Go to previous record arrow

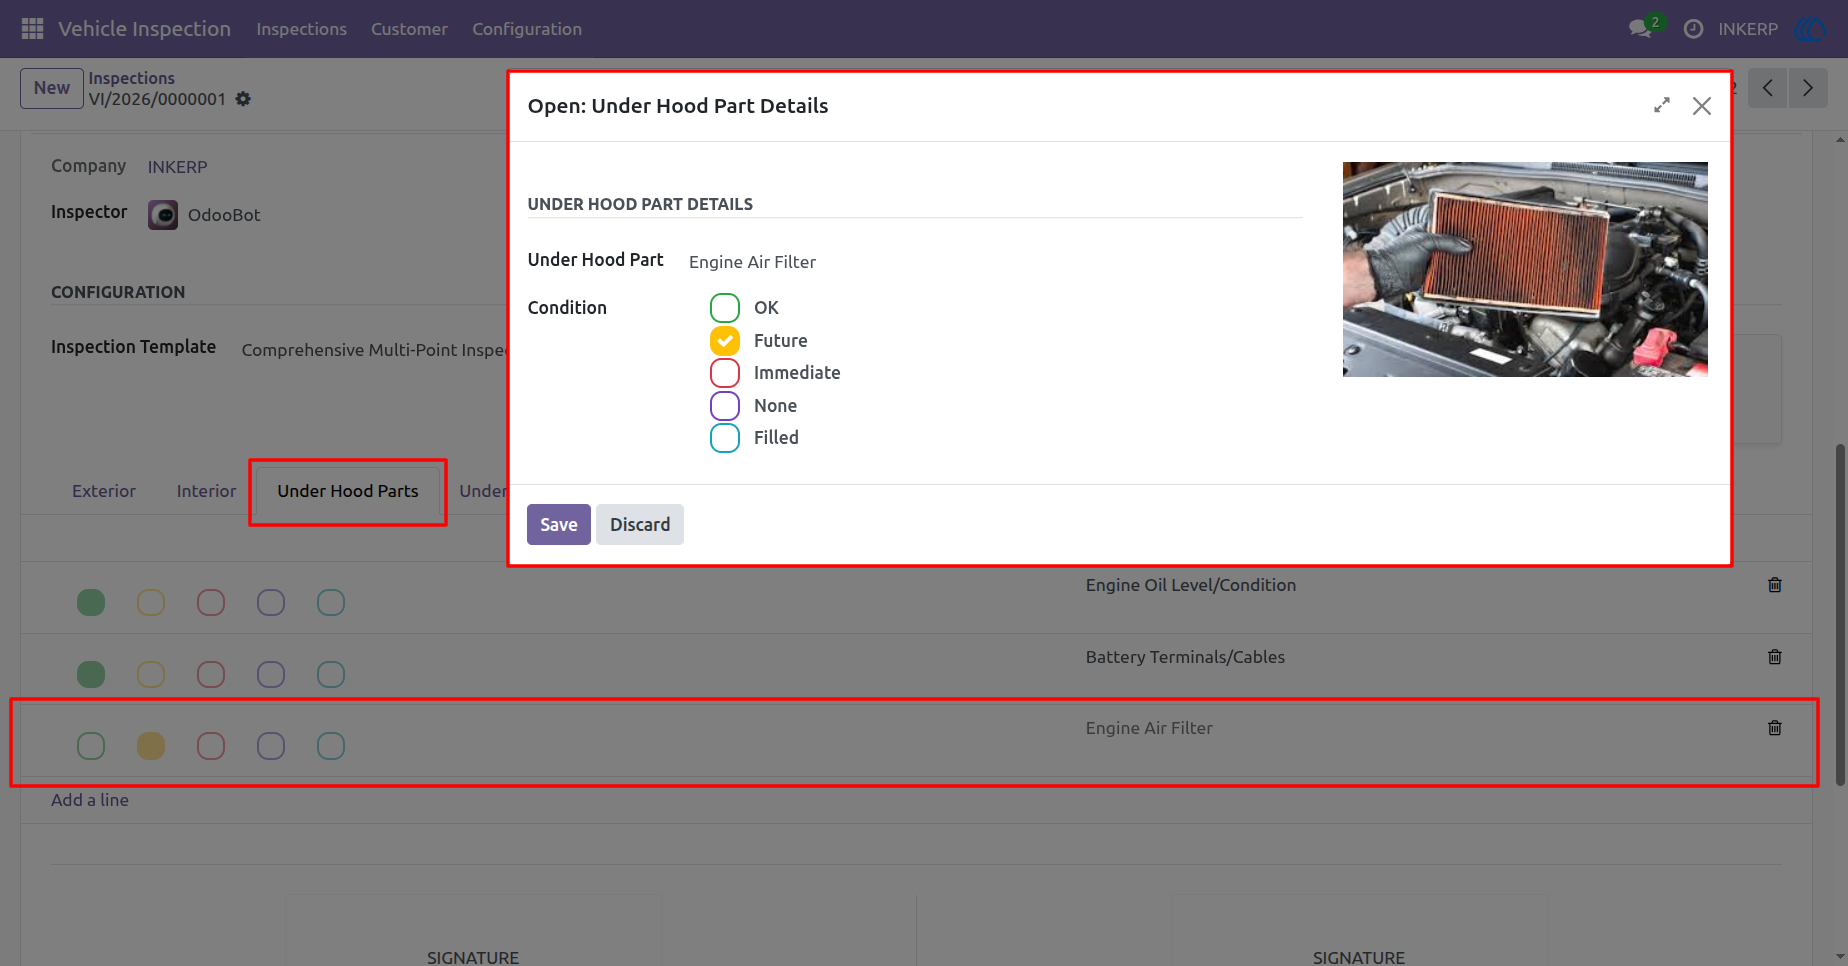tap(1768, 88)
